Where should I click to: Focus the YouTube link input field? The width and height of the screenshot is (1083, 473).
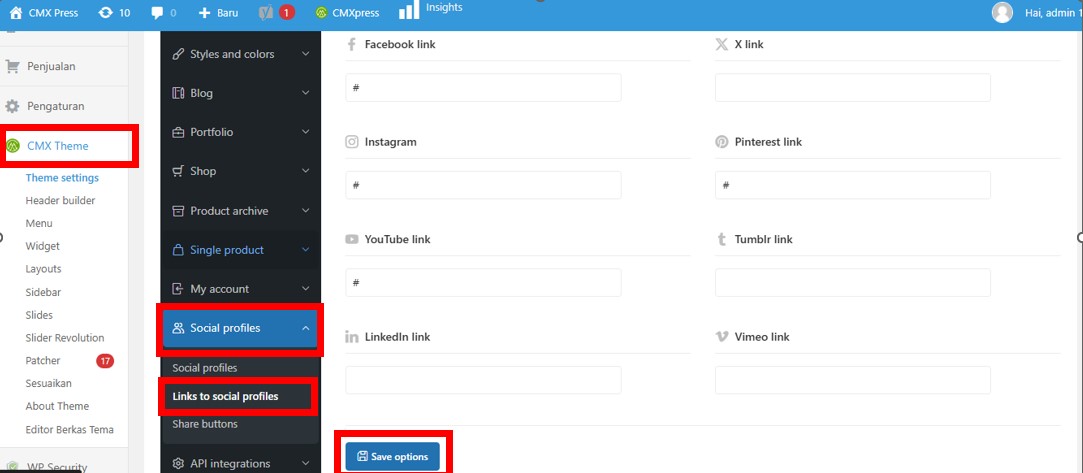(x=483, y=282)
